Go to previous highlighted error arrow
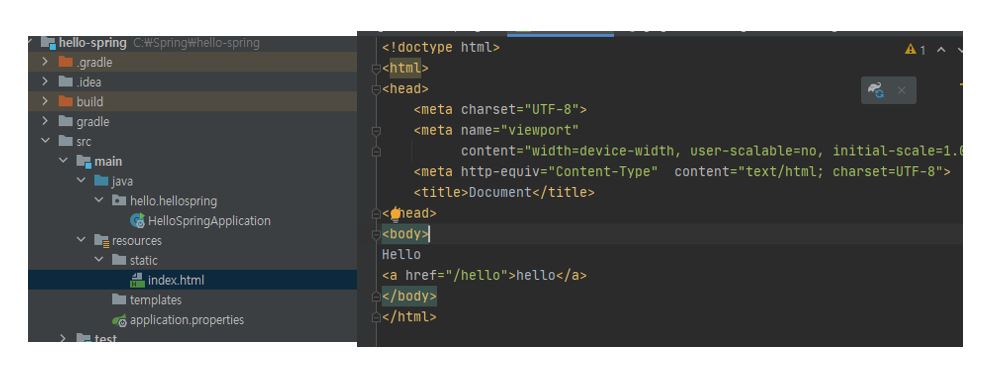 (941, 49)
